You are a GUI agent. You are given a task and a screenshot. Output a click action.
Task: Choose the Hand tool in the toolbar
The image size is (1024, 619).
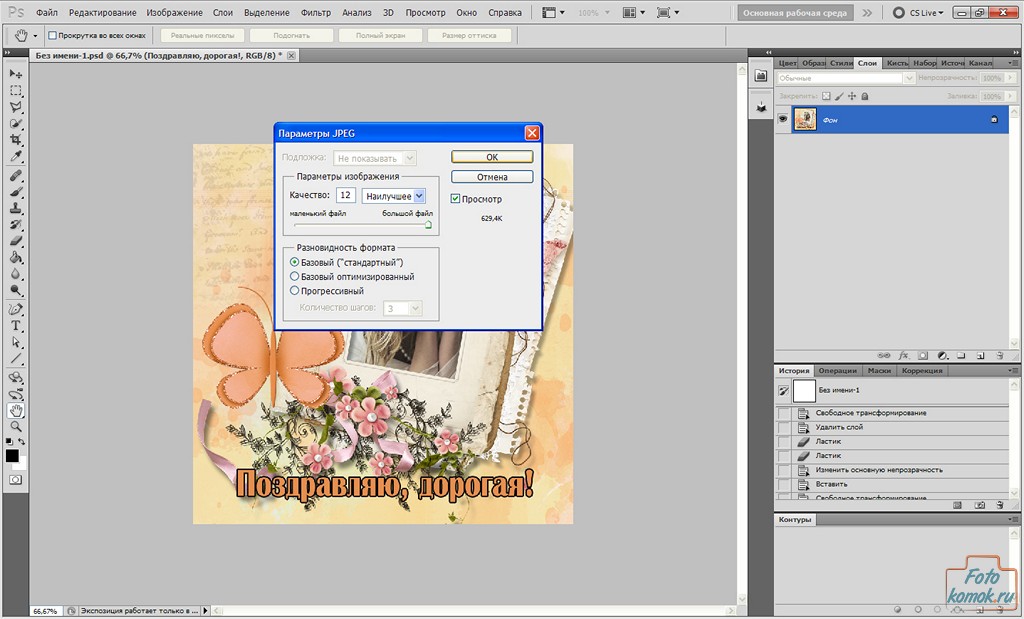point(16,410)
